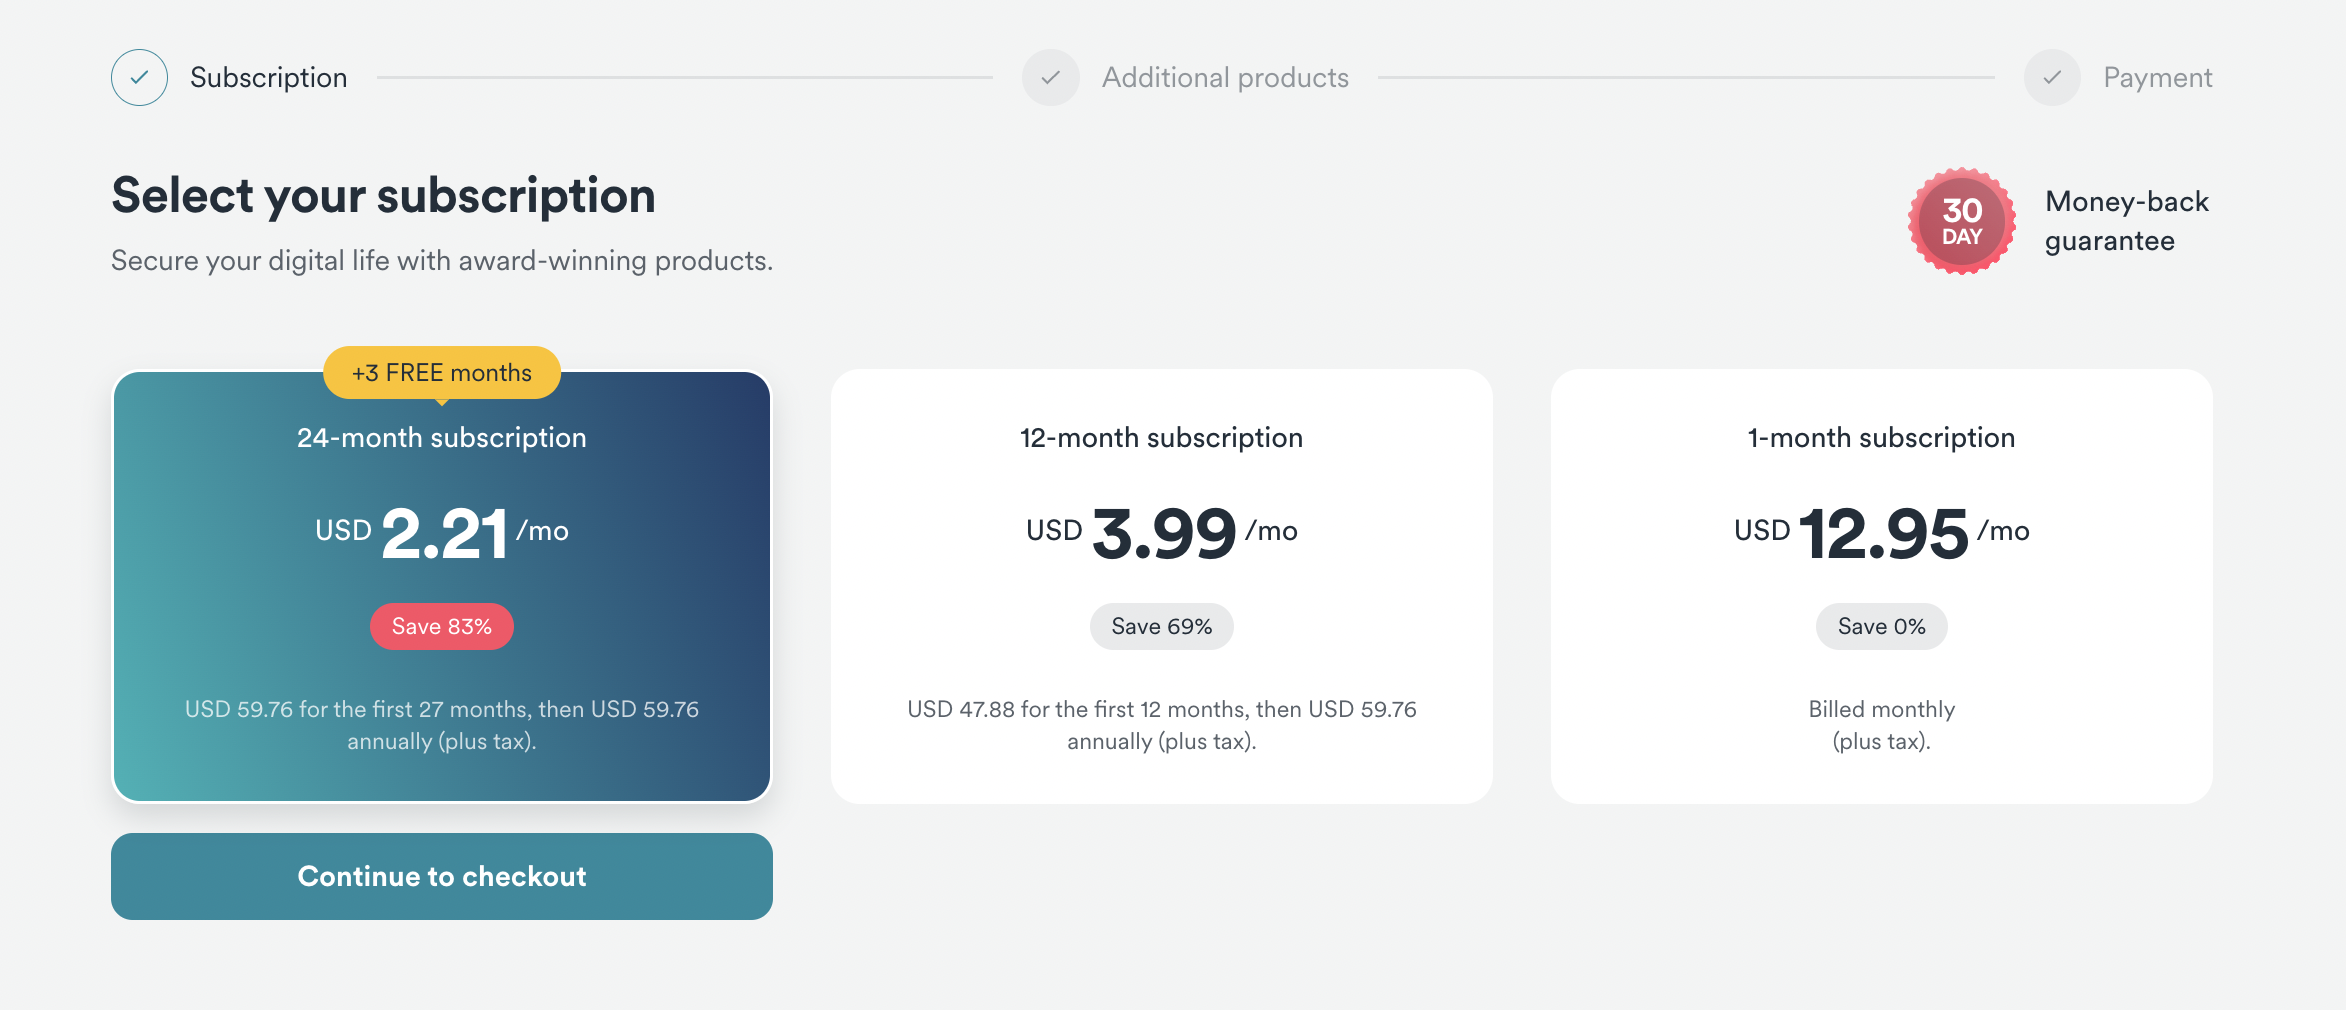Click the red Save 83% badge
Image resolution: width=2346 pixels, height=1010 pixels.
(441, 626)
